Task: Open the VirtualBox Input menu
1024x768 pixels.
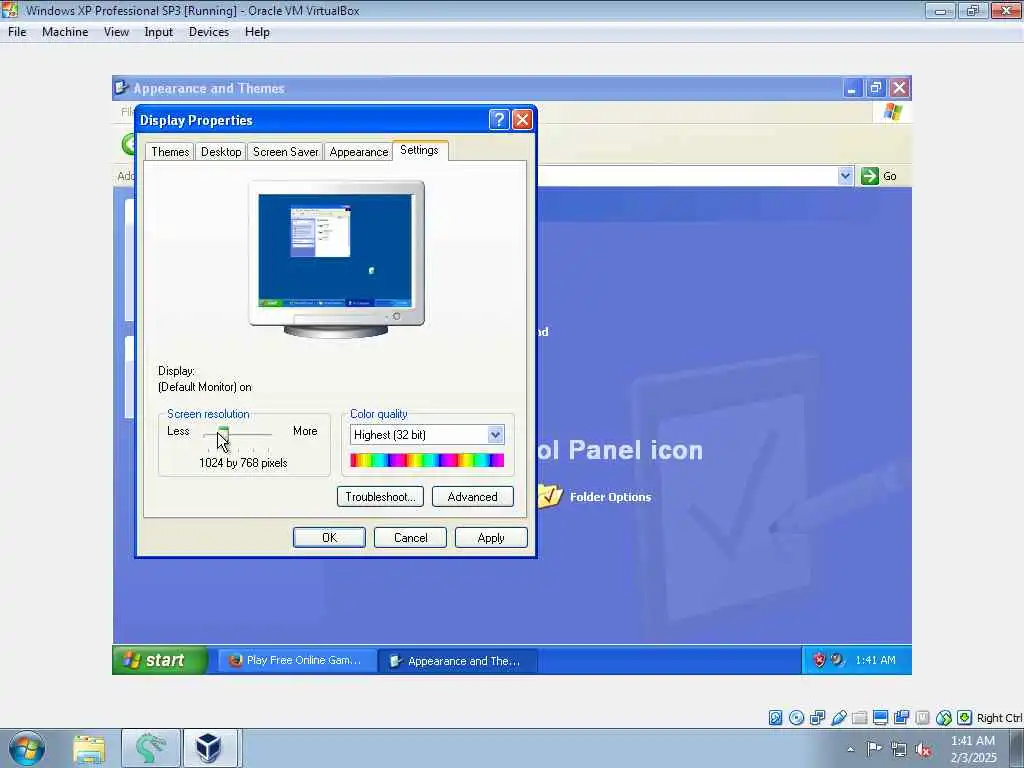Action: [x=159, y=32]
